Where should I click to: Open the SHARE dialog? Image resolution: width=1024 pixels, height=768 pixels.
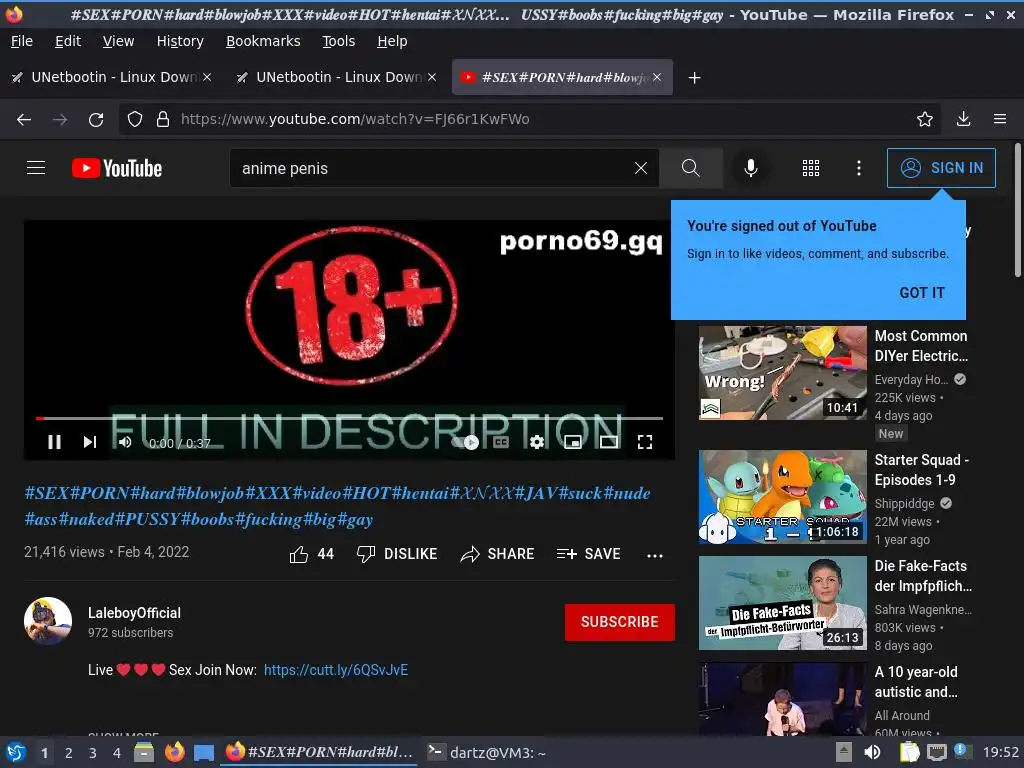(x=497, y=554)
